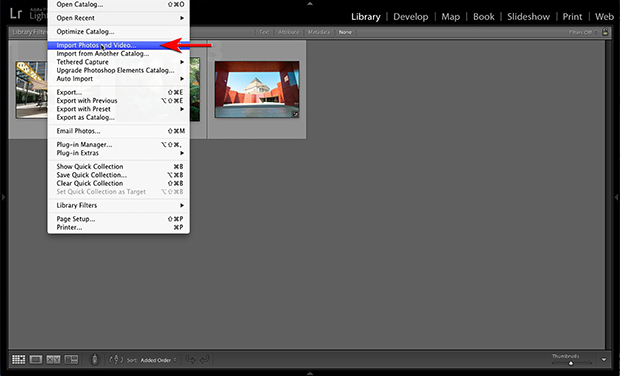Image resolution: width=620 pixels, height=376 pixels.
Task: Rotate photo clockwise icon
Action: click(204, 360)
